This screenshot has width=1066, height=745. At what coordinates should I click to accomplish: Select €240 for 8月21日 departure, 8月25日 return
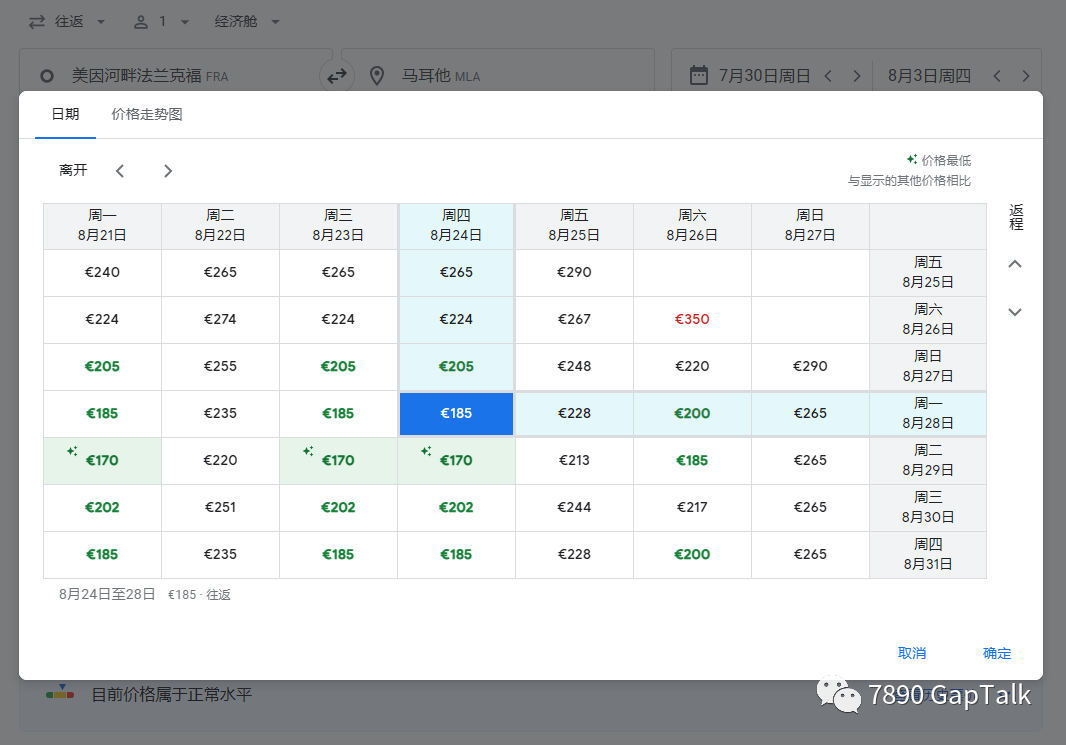pos(102,273)
